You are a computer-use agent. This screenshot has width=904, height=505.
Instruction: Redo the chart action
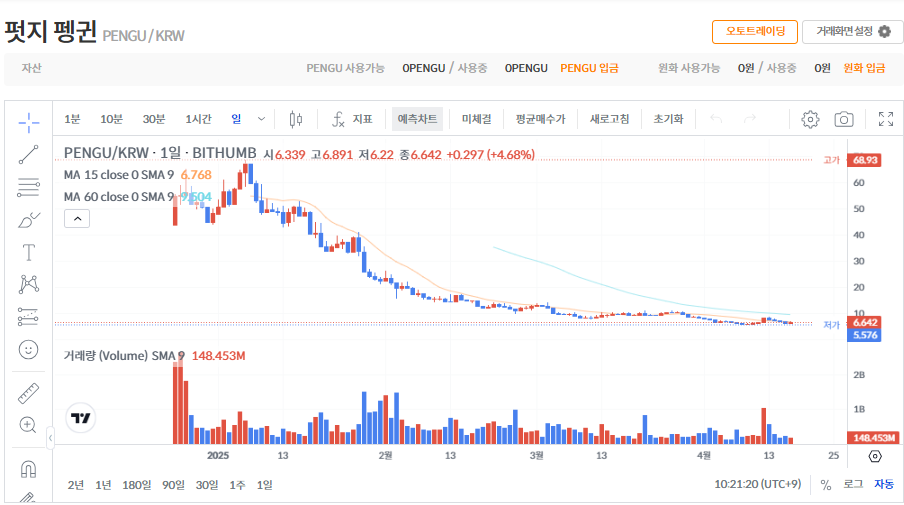[x=749, y=119]
